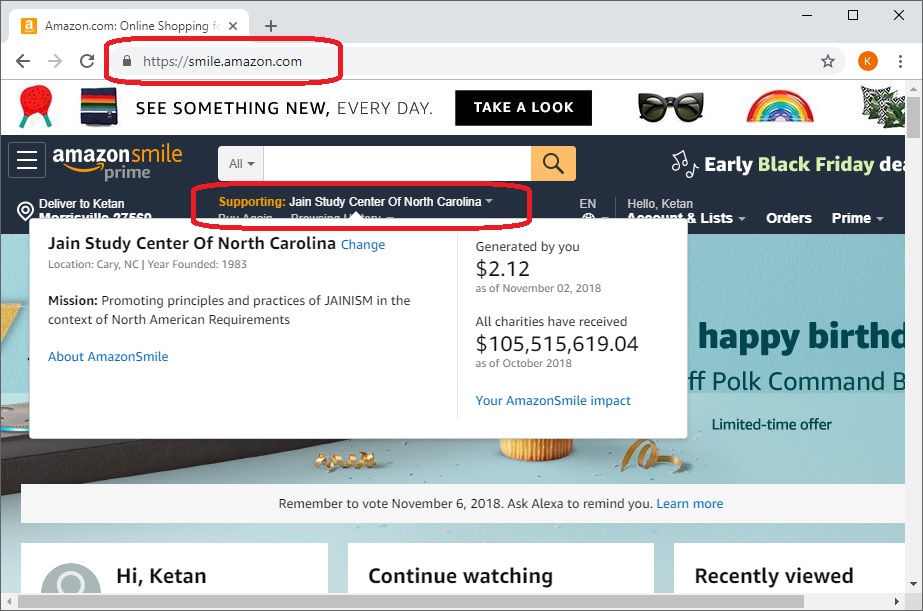Click striped blanket image in banner

point(99,107)
